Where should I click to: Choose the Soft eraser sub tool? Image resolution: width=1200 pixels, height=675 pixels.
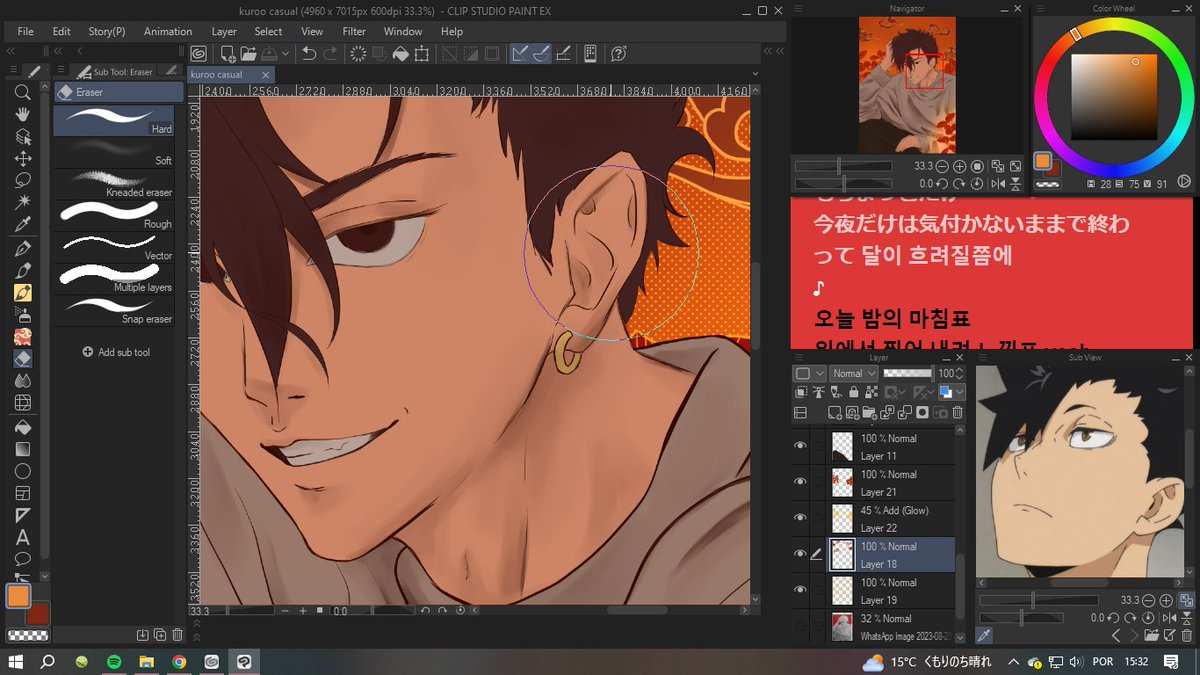pyautogui.click(x=114, y=152)
